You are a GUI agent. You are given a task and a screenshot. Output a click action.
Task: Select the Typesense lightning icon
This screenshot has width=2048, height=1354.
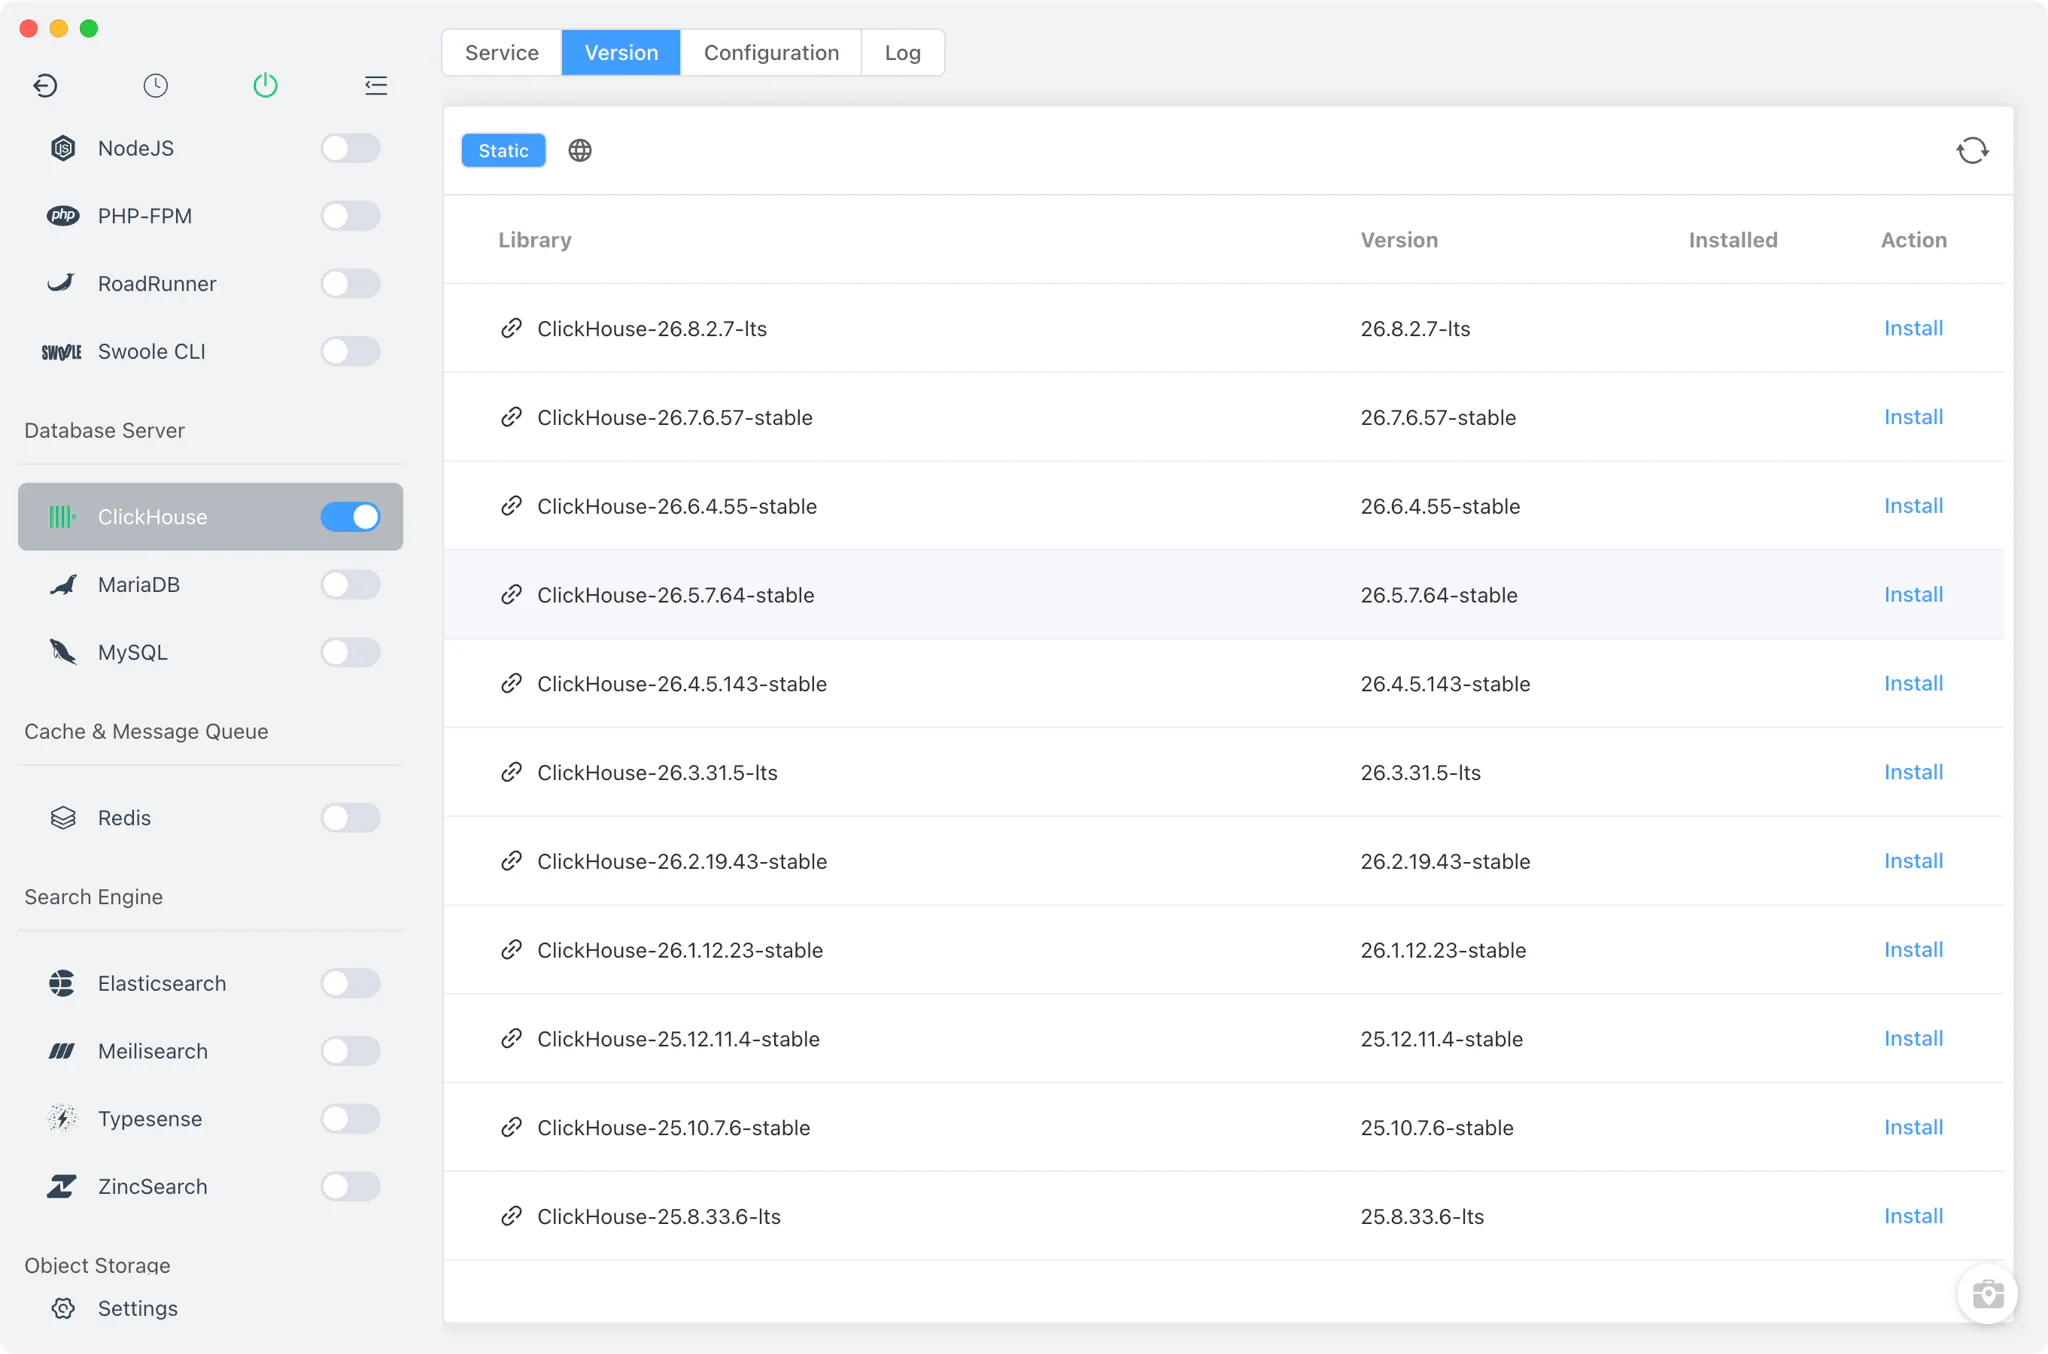point(63,1118)
